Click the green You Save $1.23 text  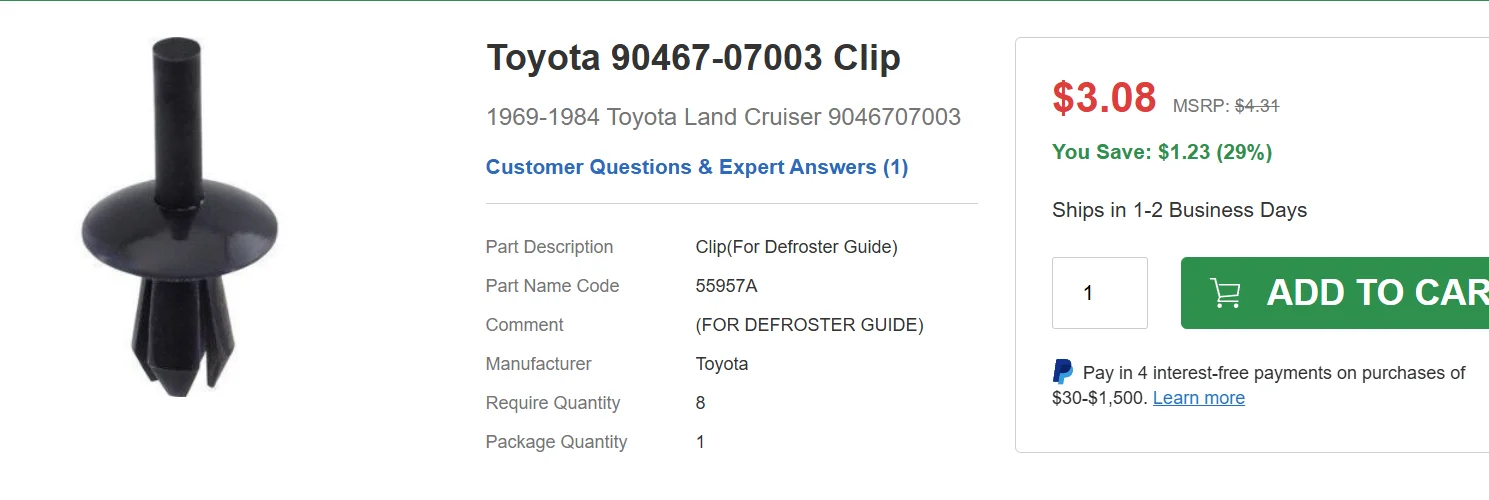[1162, 152]
